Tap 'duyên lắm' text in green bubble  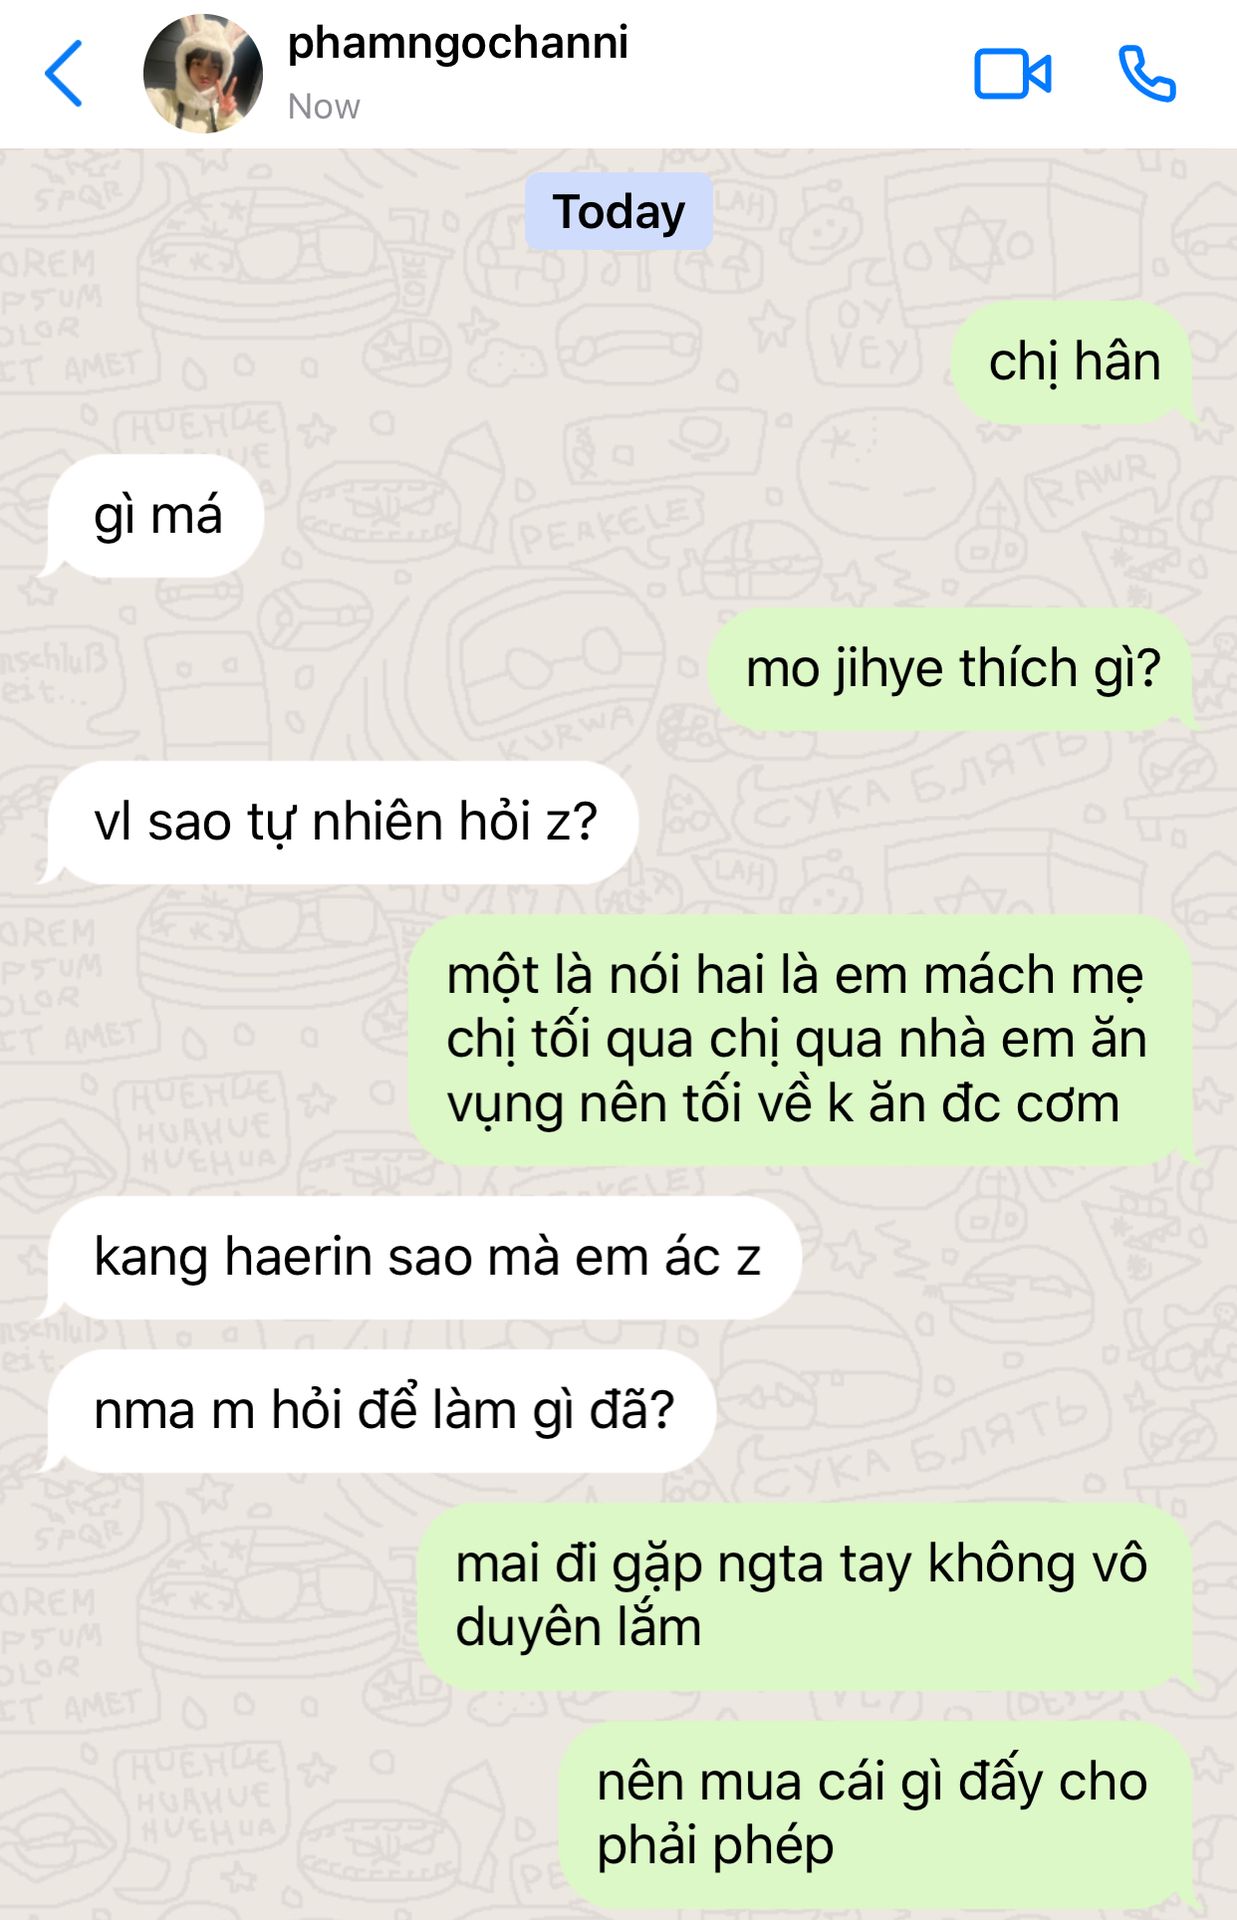[x=578, y=1628]
